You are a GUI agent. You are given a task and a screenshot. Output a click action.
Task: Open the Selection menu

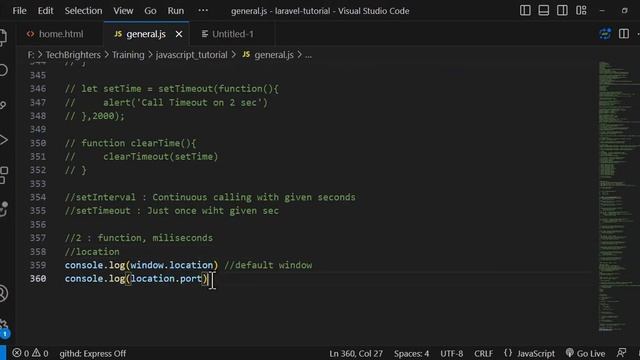83,11
